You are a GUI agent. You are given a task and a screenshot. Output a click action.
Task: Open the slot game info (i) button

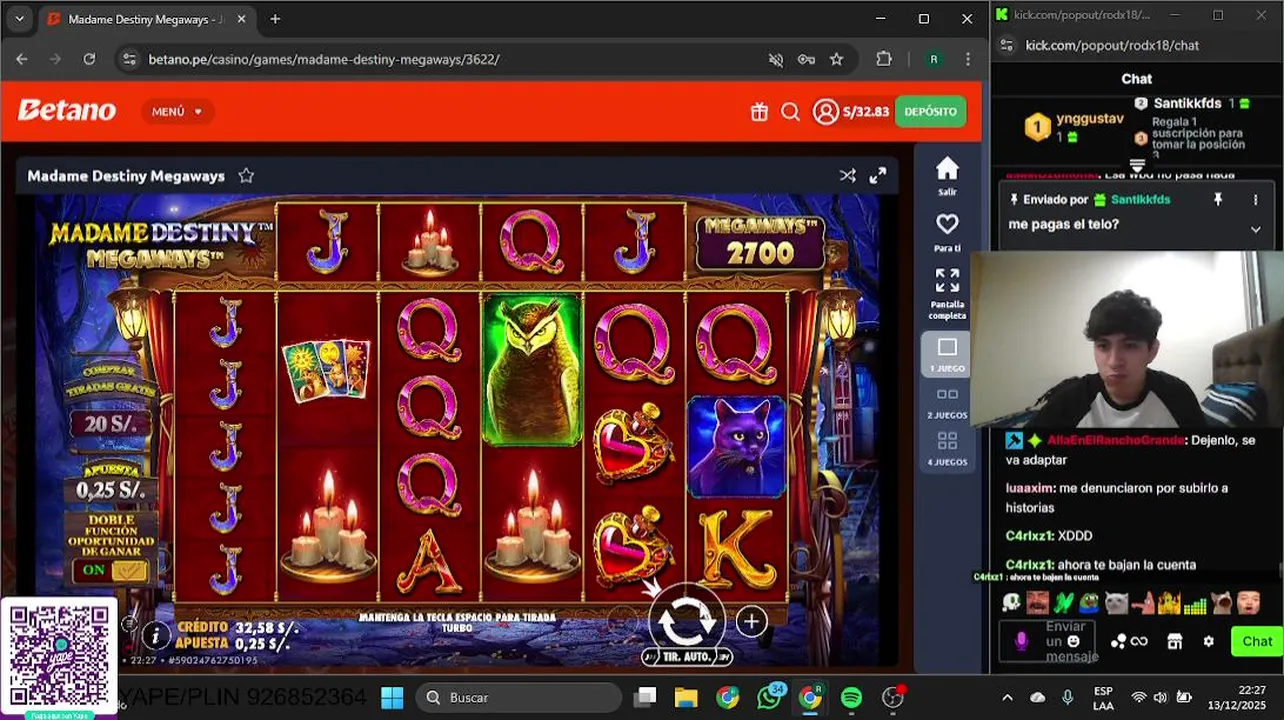coord(155,634)
